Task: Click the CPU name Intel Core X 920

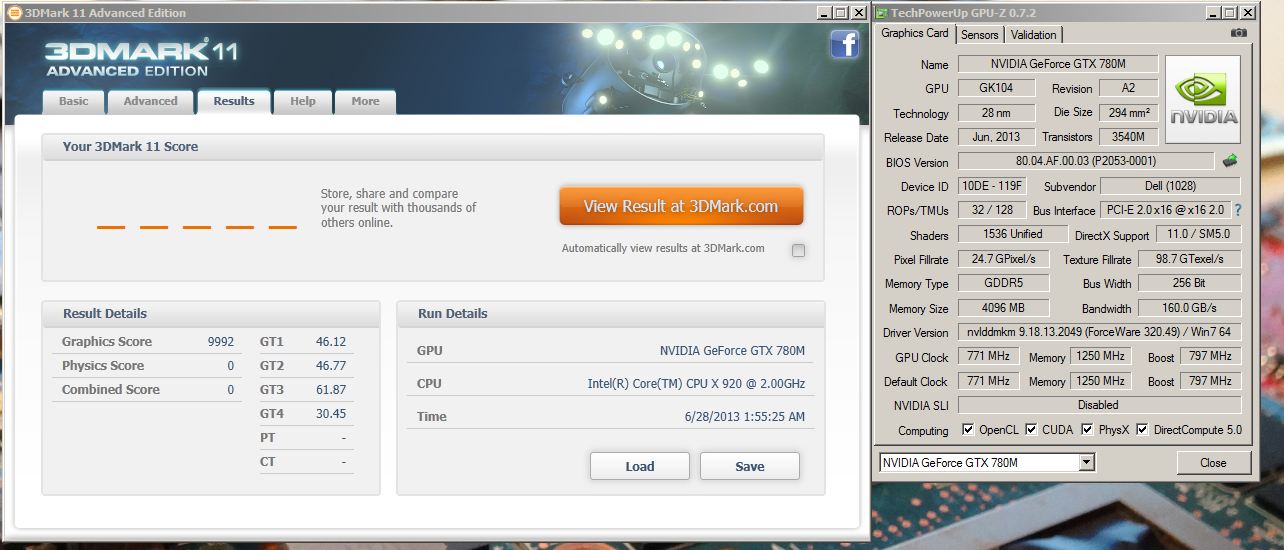Action: pos(696,384)
